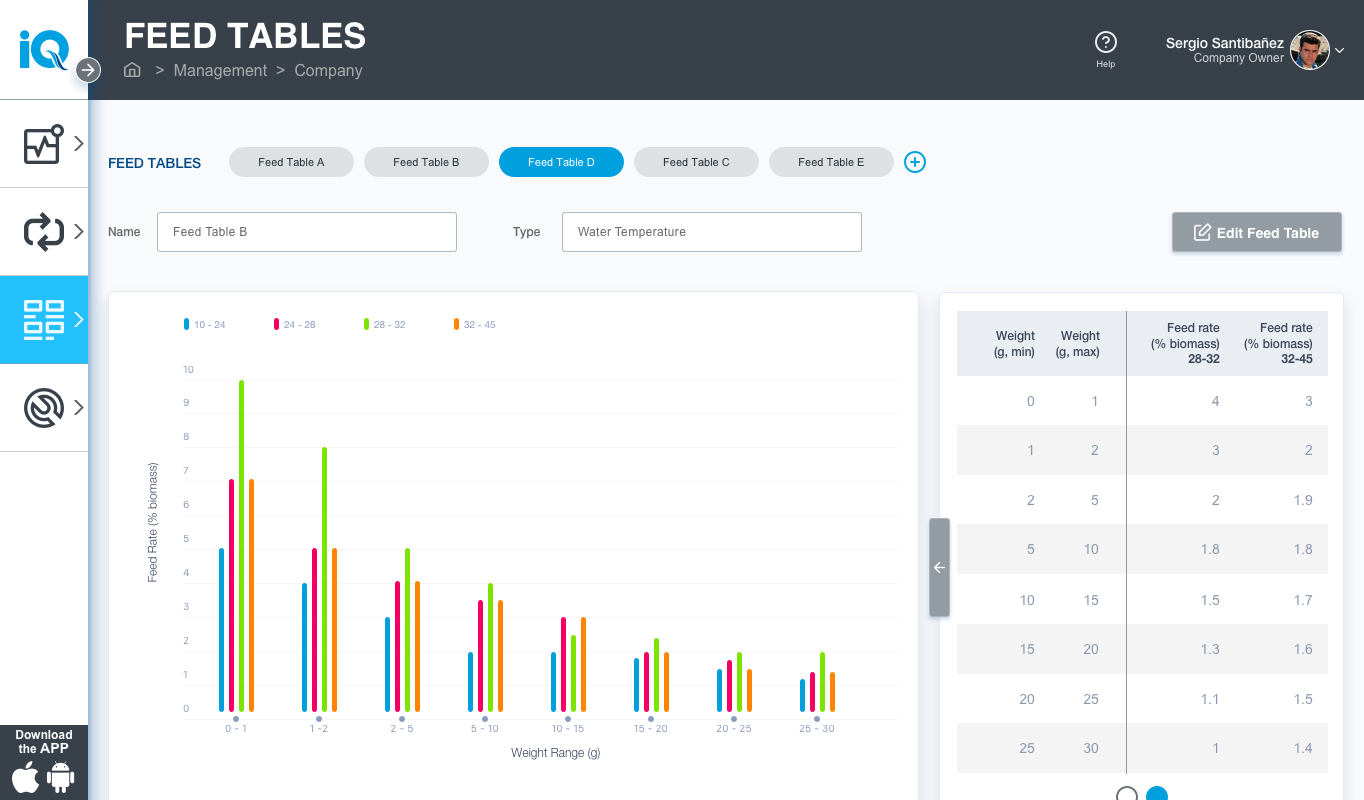The height and width of the screenshot is (800, 1364).
Task: Switch to the Feed Table A tab
Action: [291, 162]
